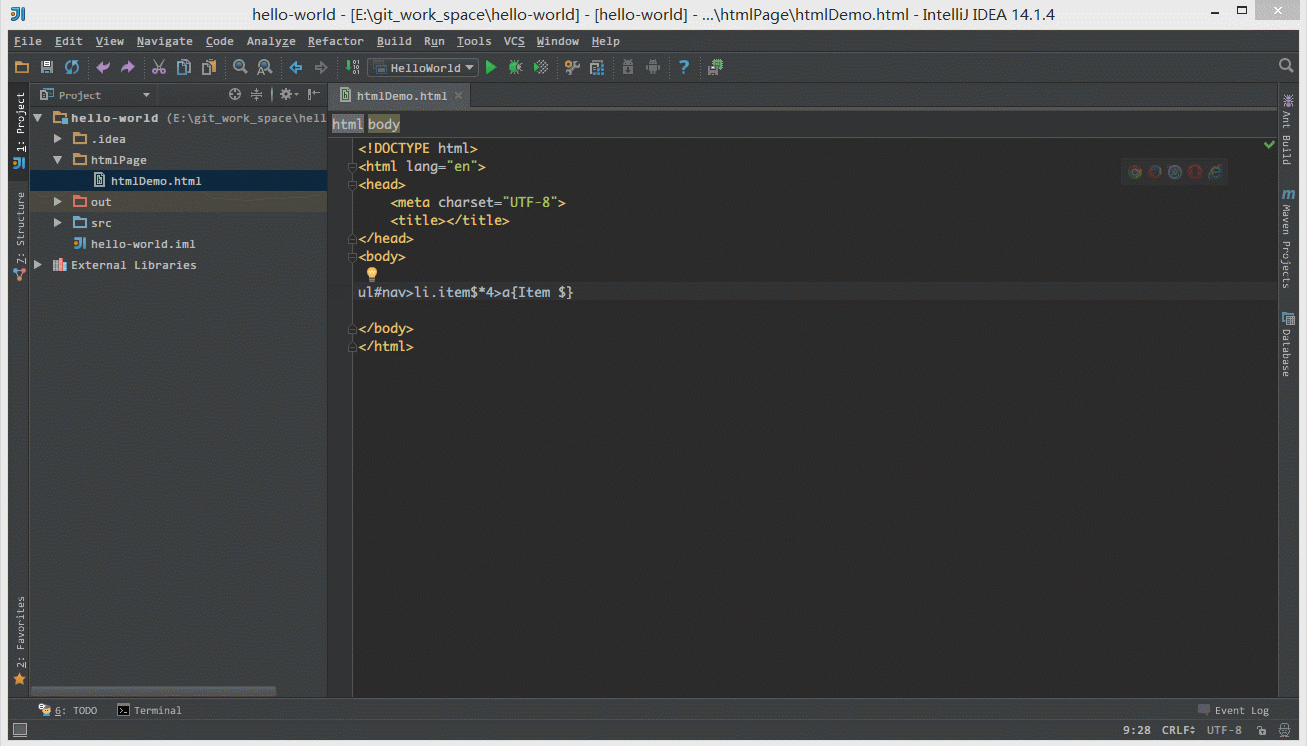Click the Synchronize refresh icon
The width and height of the screenshot is (1307, 746).
coord(72,67)
